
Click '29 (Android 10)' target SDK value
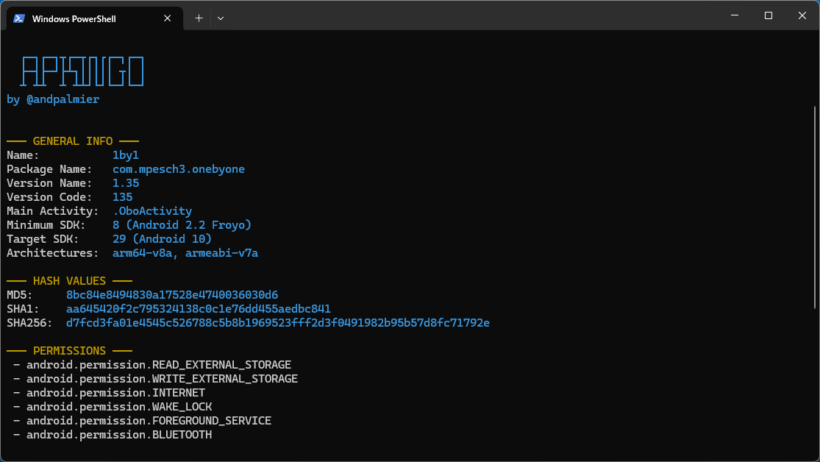[162, 239]
